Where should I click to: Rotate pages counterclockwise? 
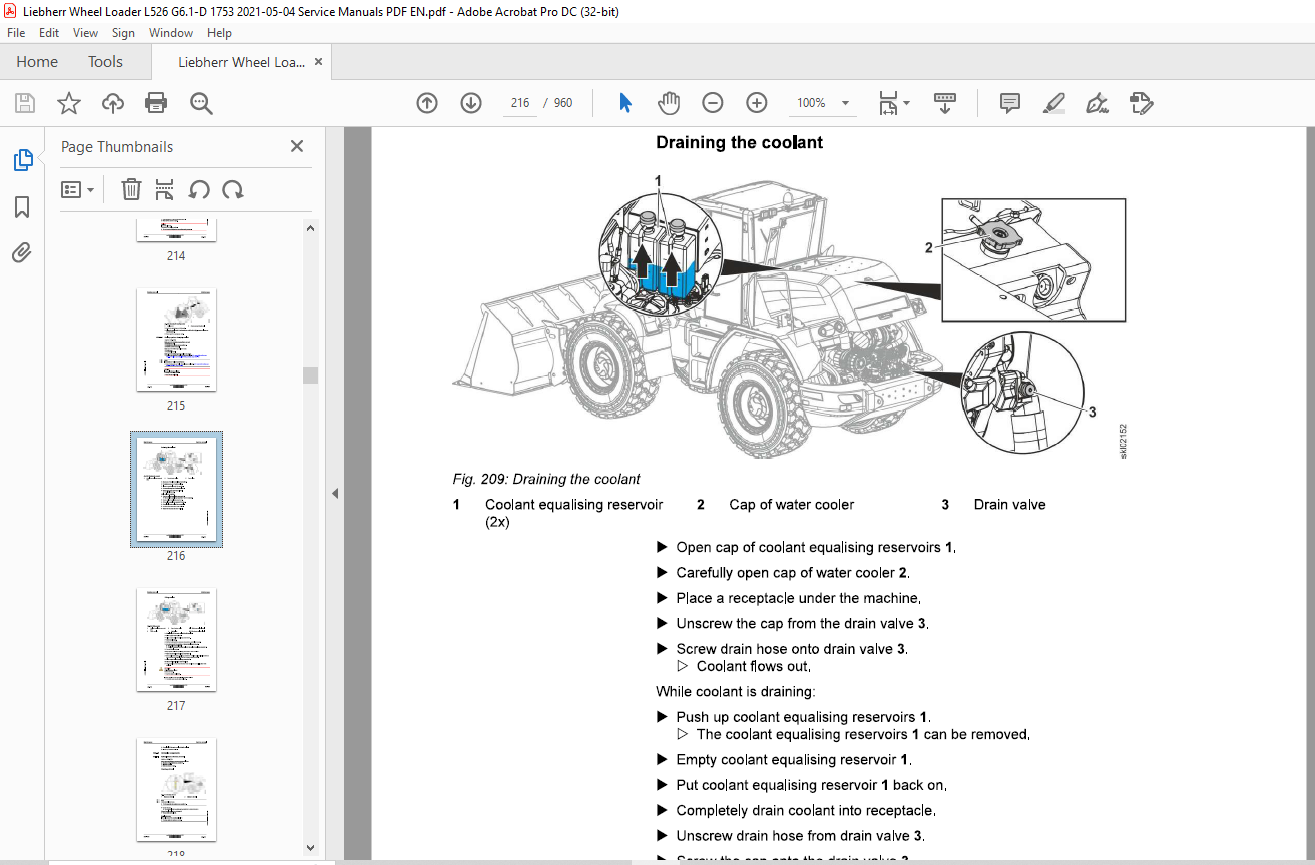click(199, 189)
